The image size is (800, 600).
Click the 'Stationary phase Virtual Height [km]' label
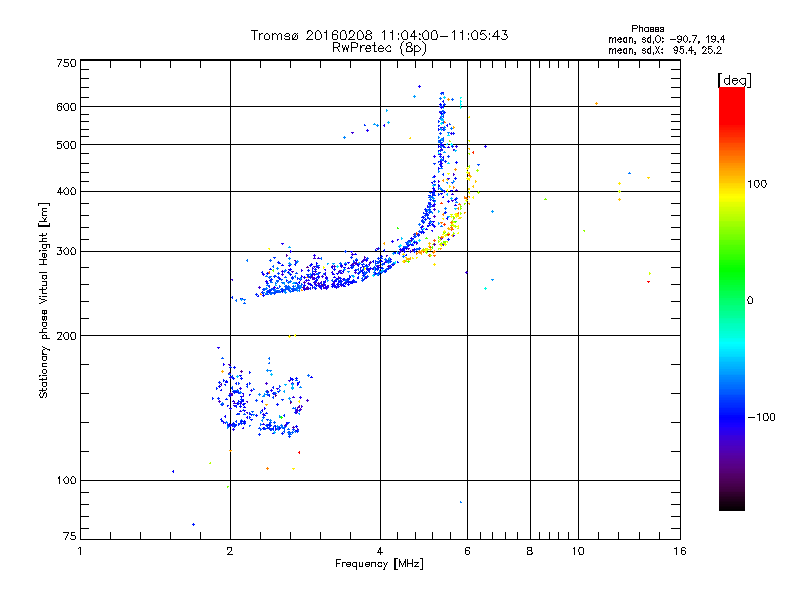[x=44, y=300]
